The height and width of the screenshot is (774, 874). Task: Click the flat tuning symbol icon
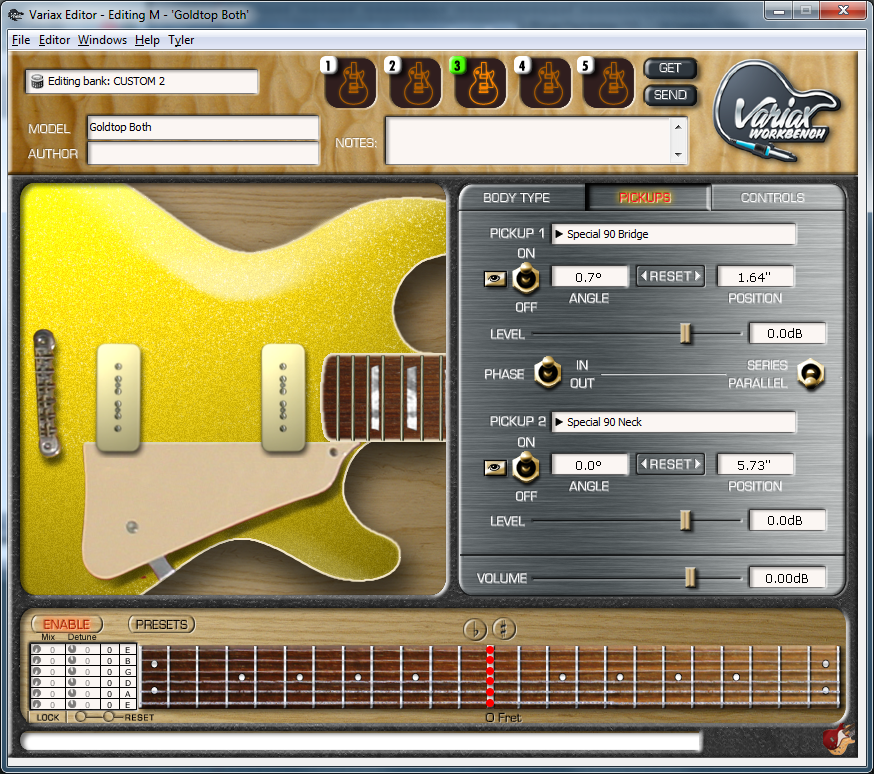click(x=475, y=629)
